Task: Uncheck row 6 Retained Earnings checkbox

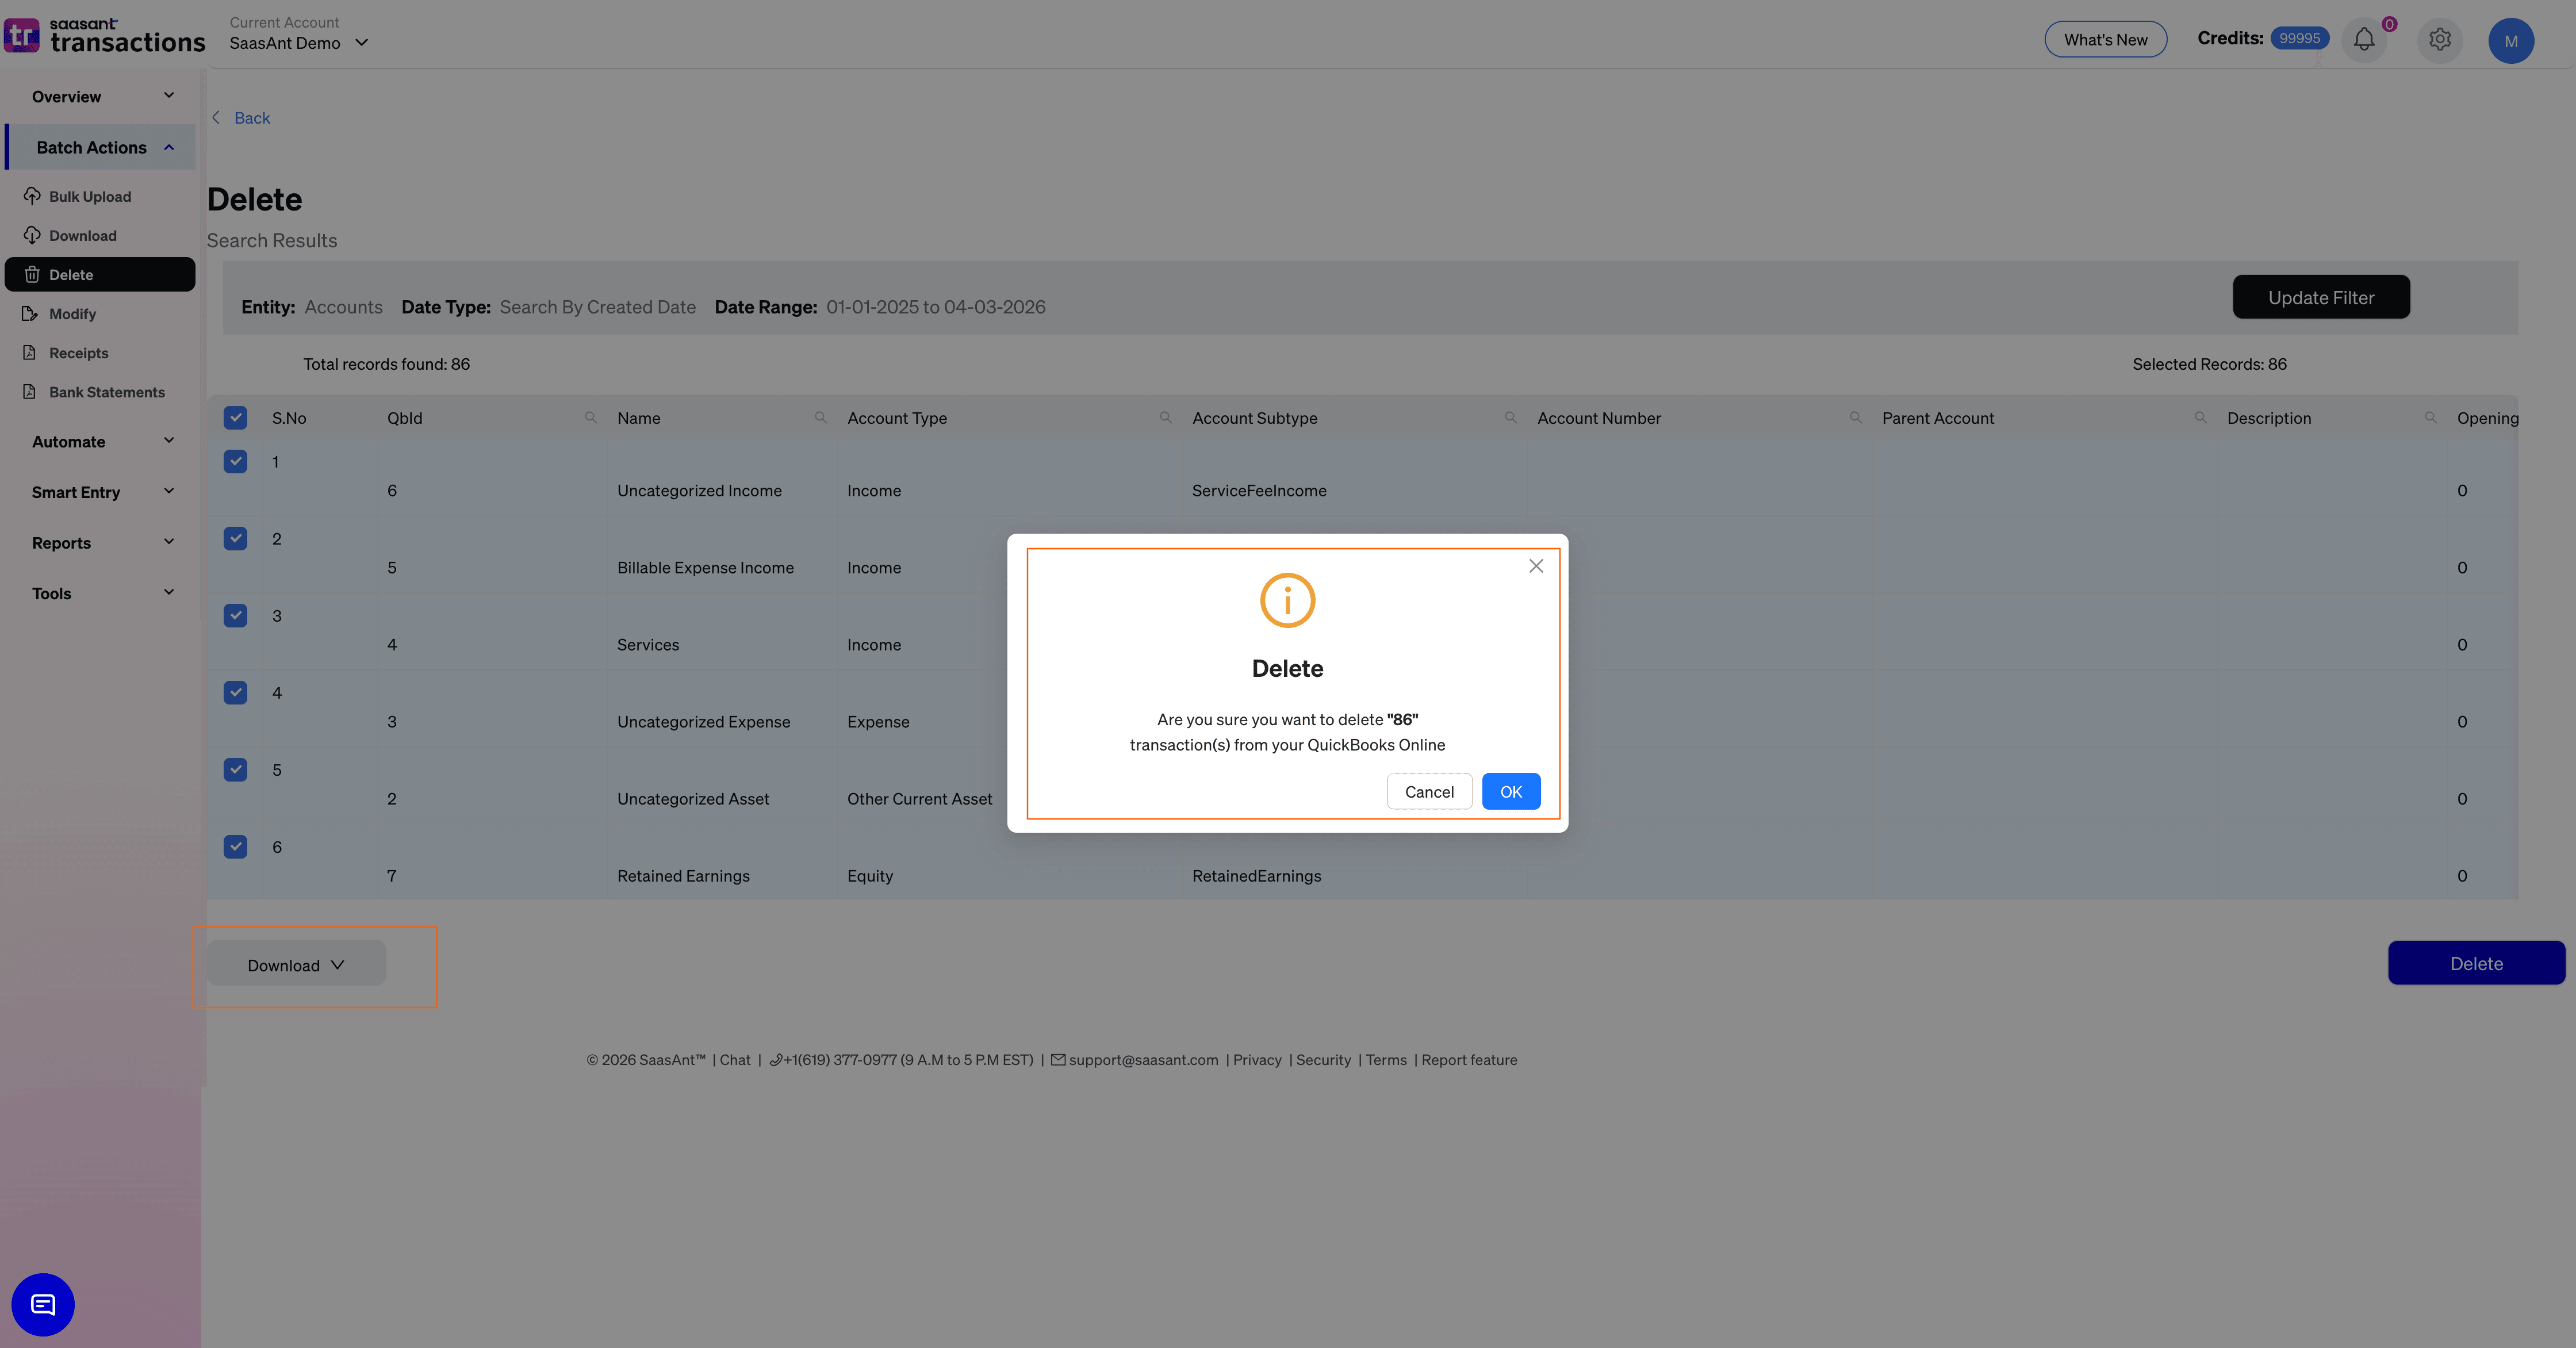Action: point(235,847)
